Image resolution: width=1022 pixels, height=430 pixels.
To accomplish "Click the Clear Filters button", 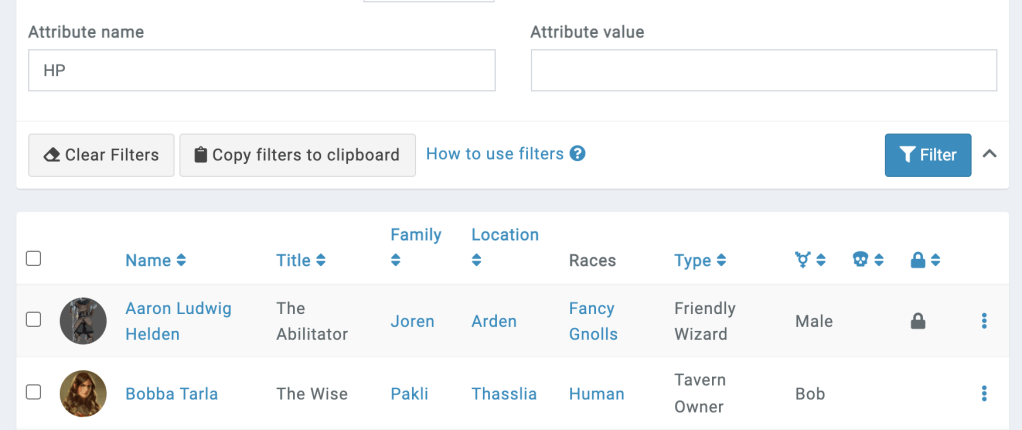I will pos(101,155).
